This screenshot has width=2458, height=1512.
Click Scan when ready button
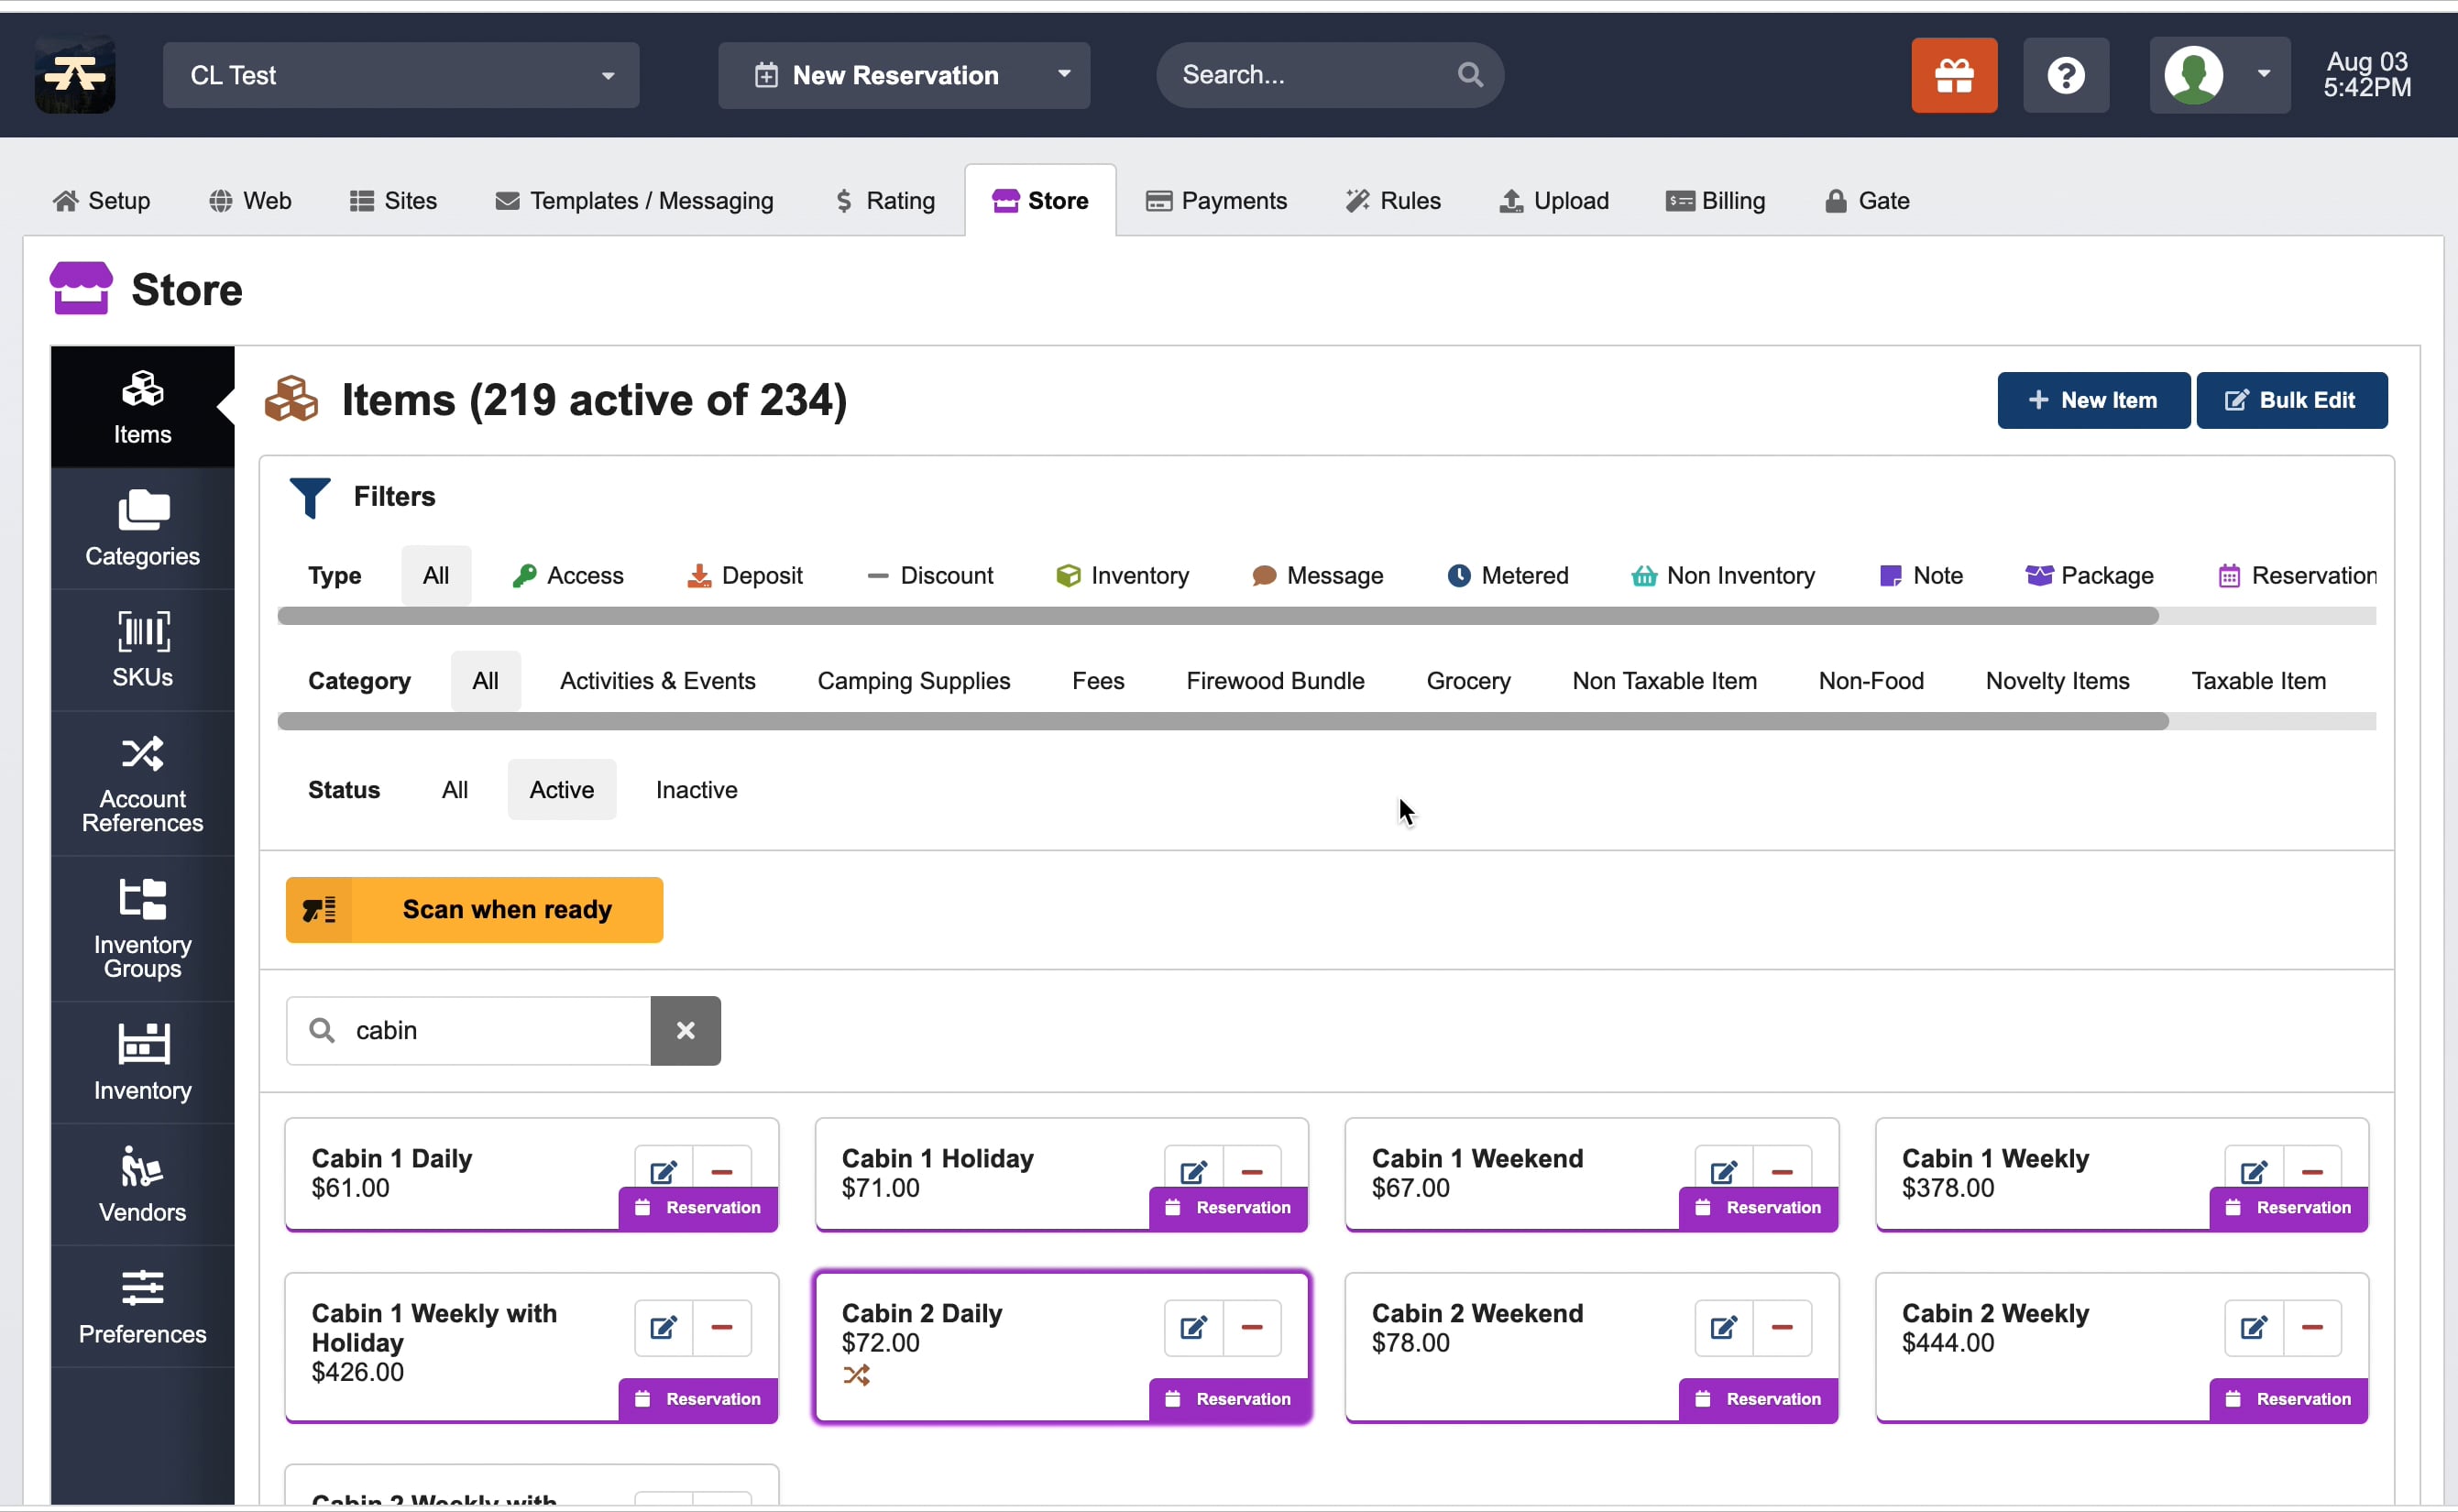click(x=474, y=910)
